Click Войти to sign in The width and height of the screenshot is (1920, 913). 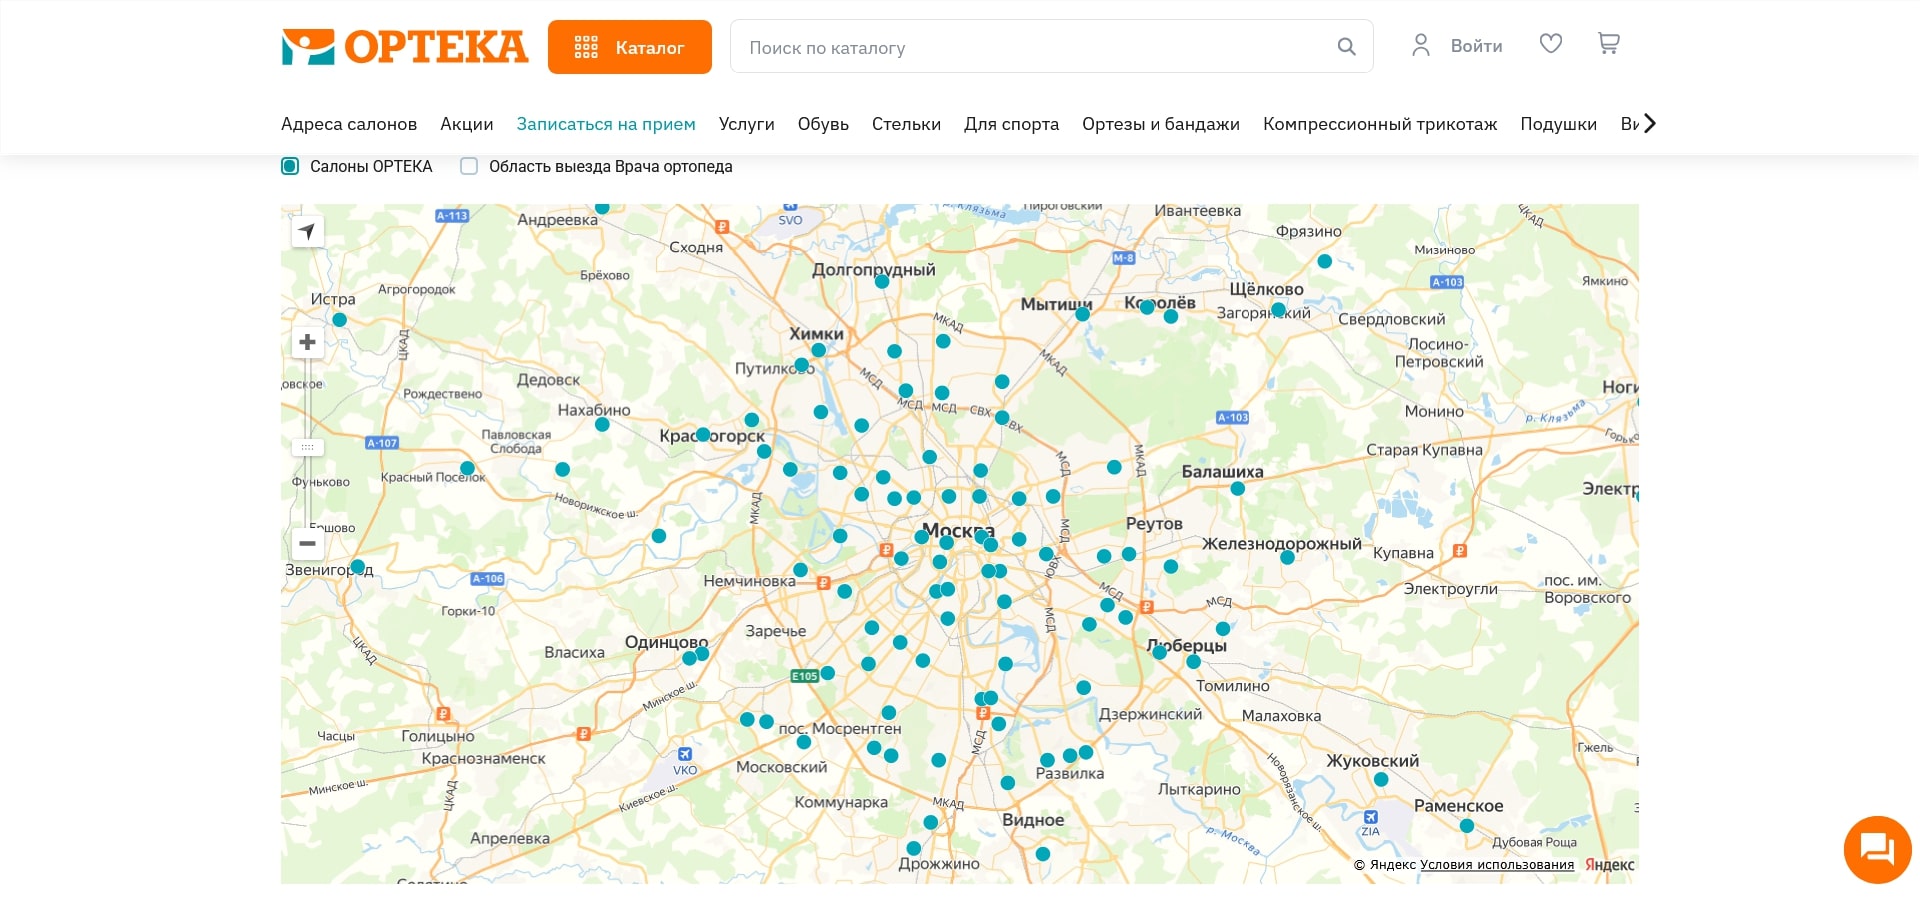click(x=1475, y=46)
